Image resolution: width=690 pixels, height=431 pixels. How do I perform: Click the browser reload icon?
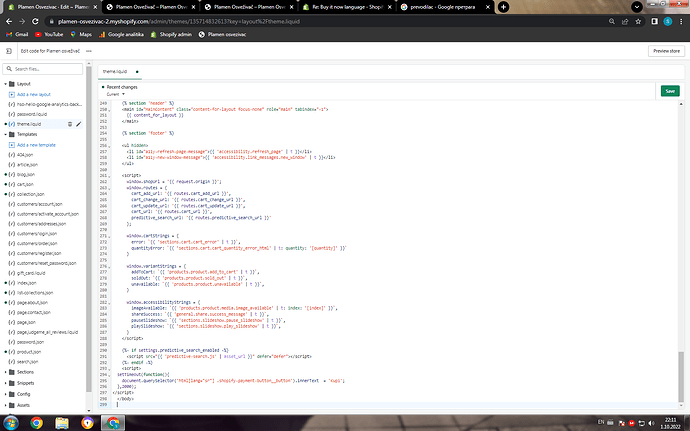[x=34, y=19]
